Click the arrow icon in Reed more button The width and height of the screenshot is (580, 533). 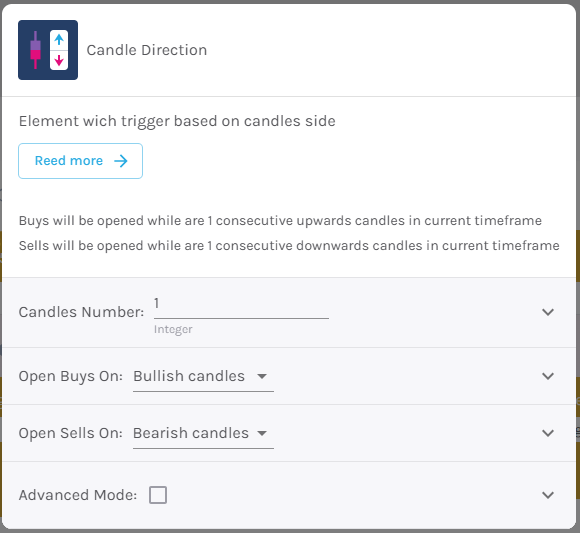point(121,161)
